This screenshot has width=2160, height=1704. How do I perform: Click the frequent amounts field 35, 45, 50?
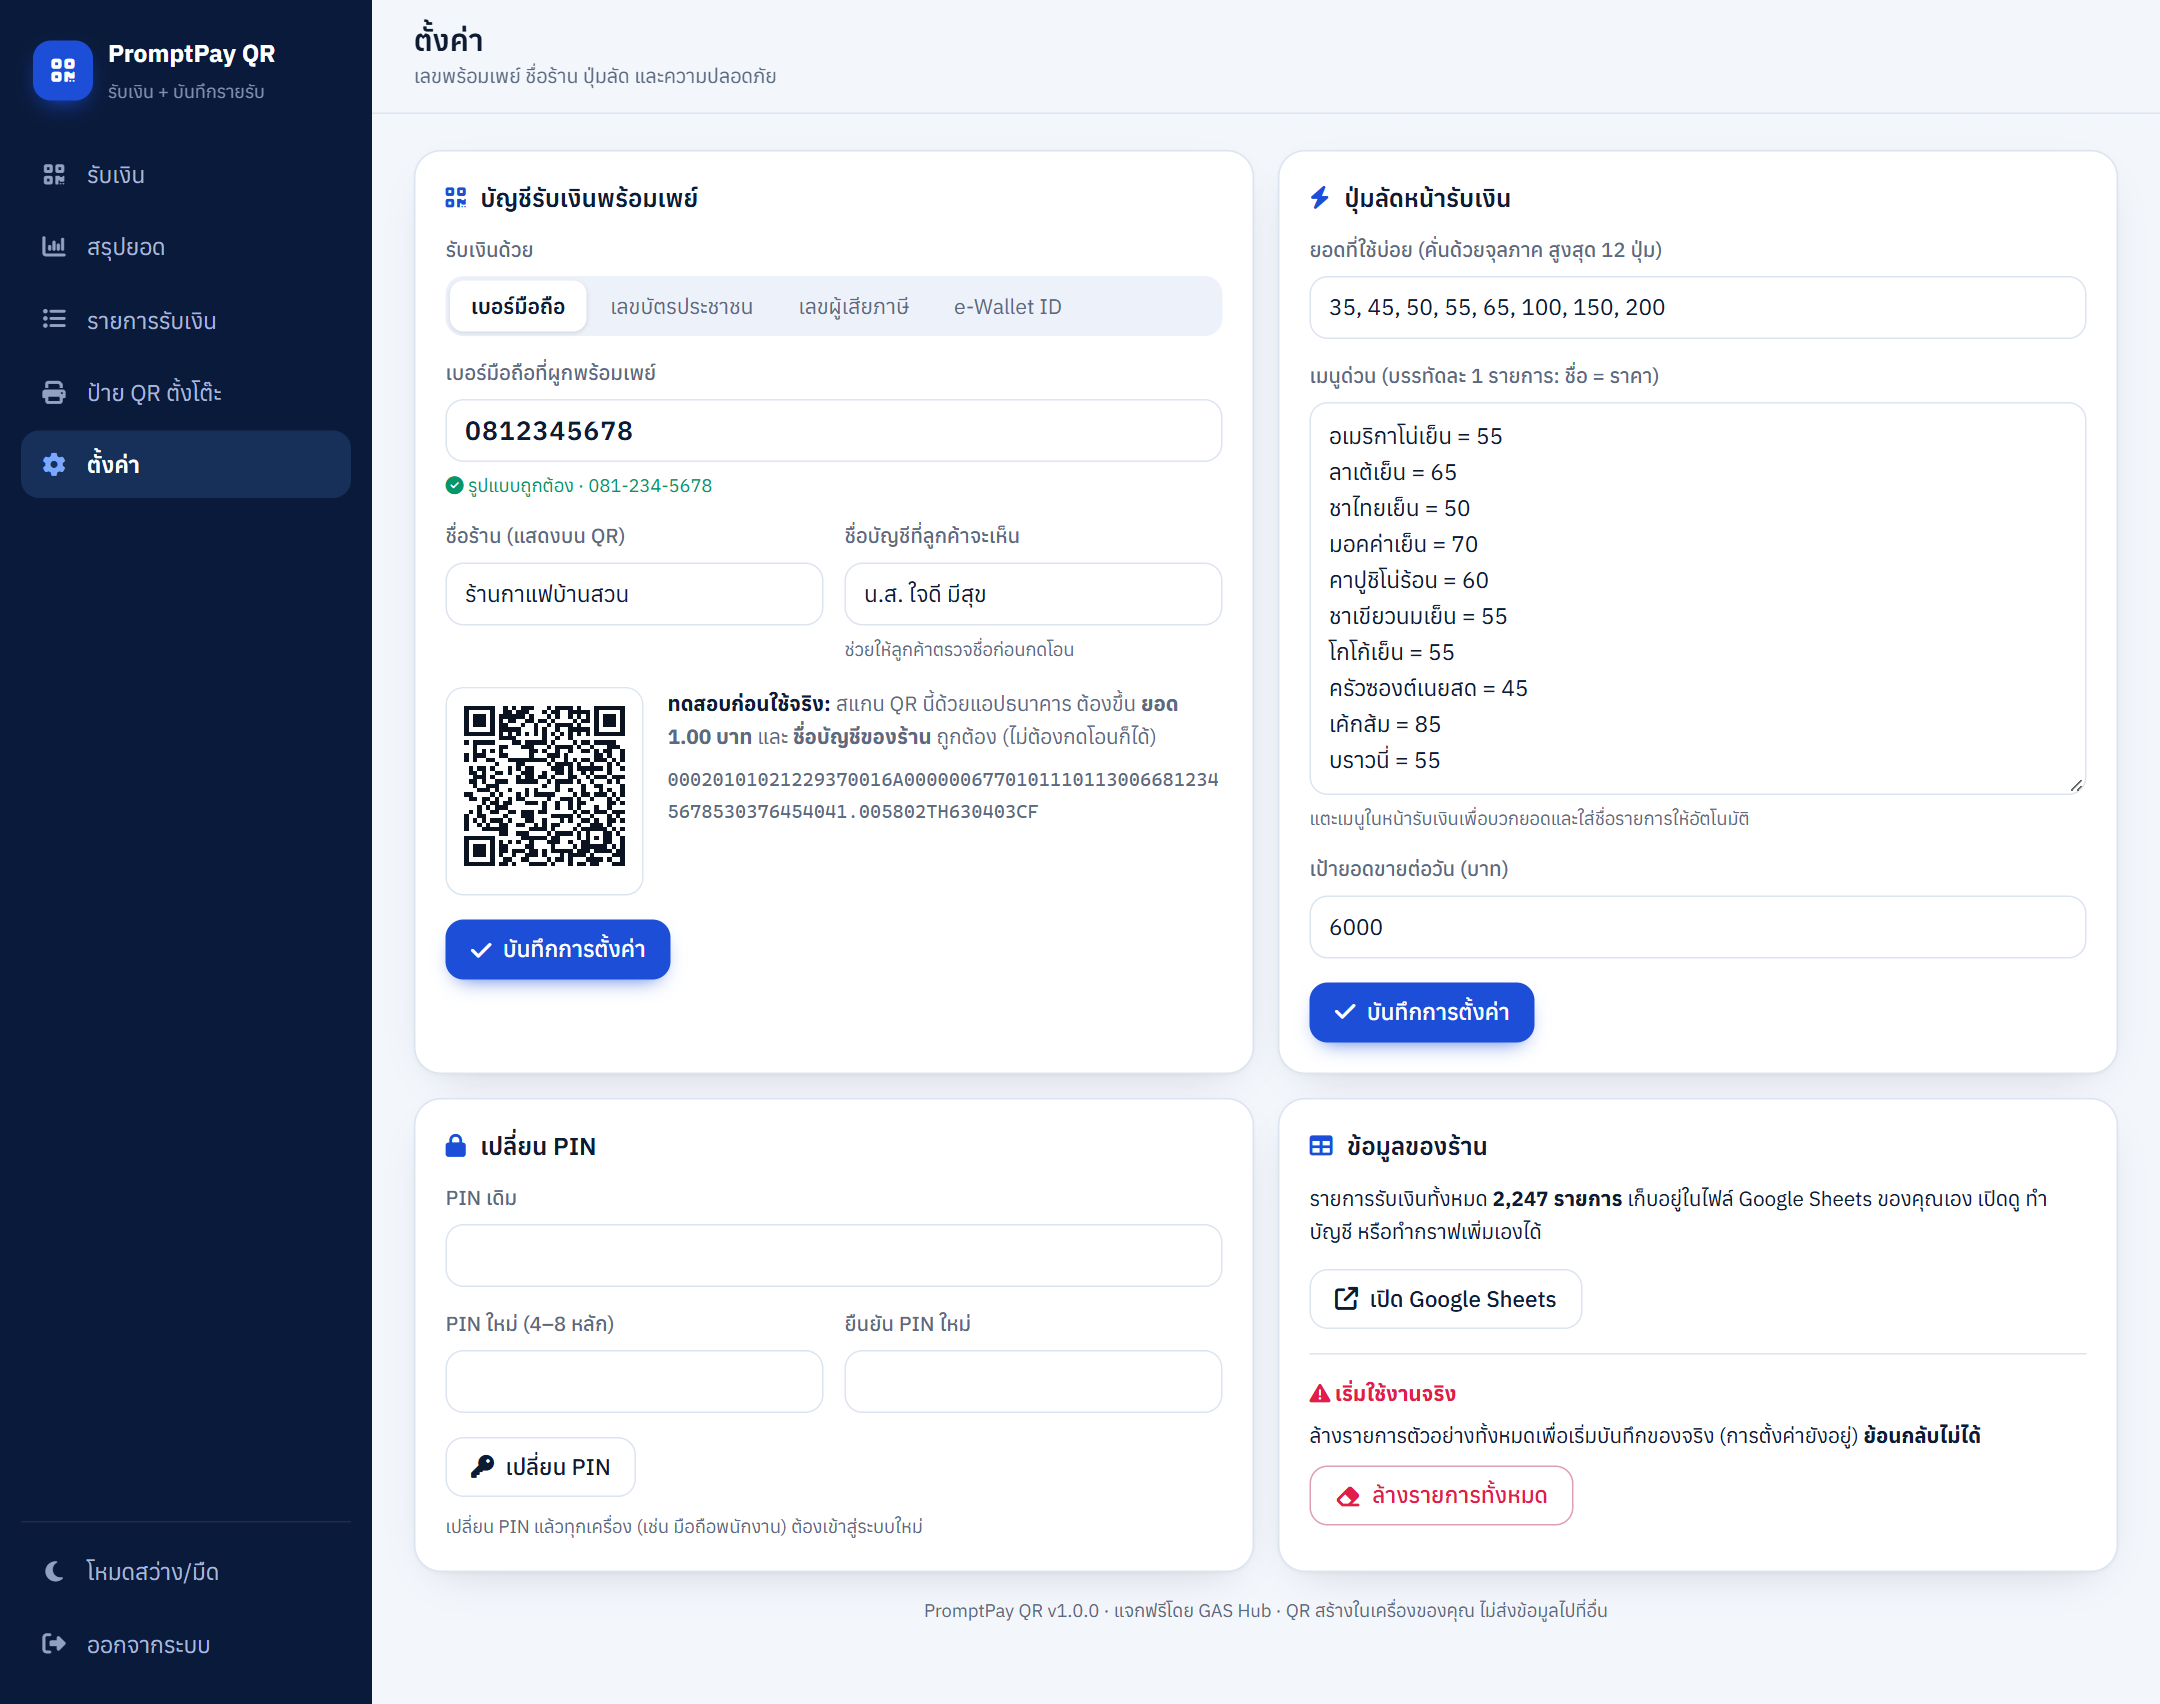coord(1697,307)
